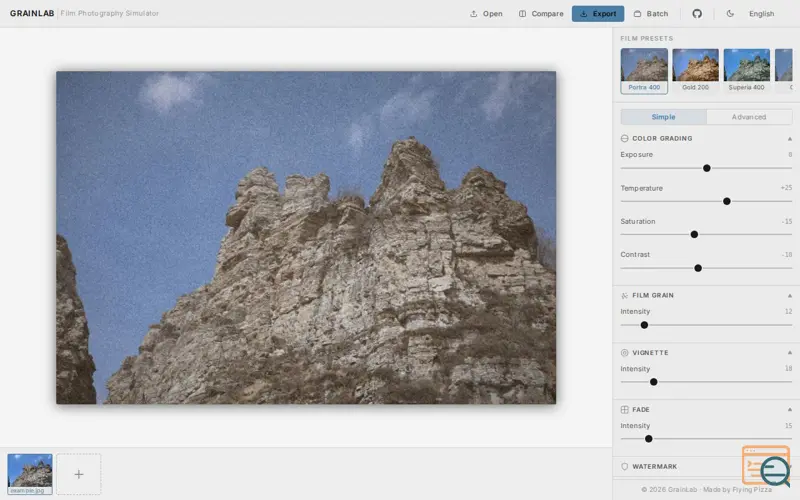Click the Temperature value +25
Screen dimensions: 800x500
786,188
